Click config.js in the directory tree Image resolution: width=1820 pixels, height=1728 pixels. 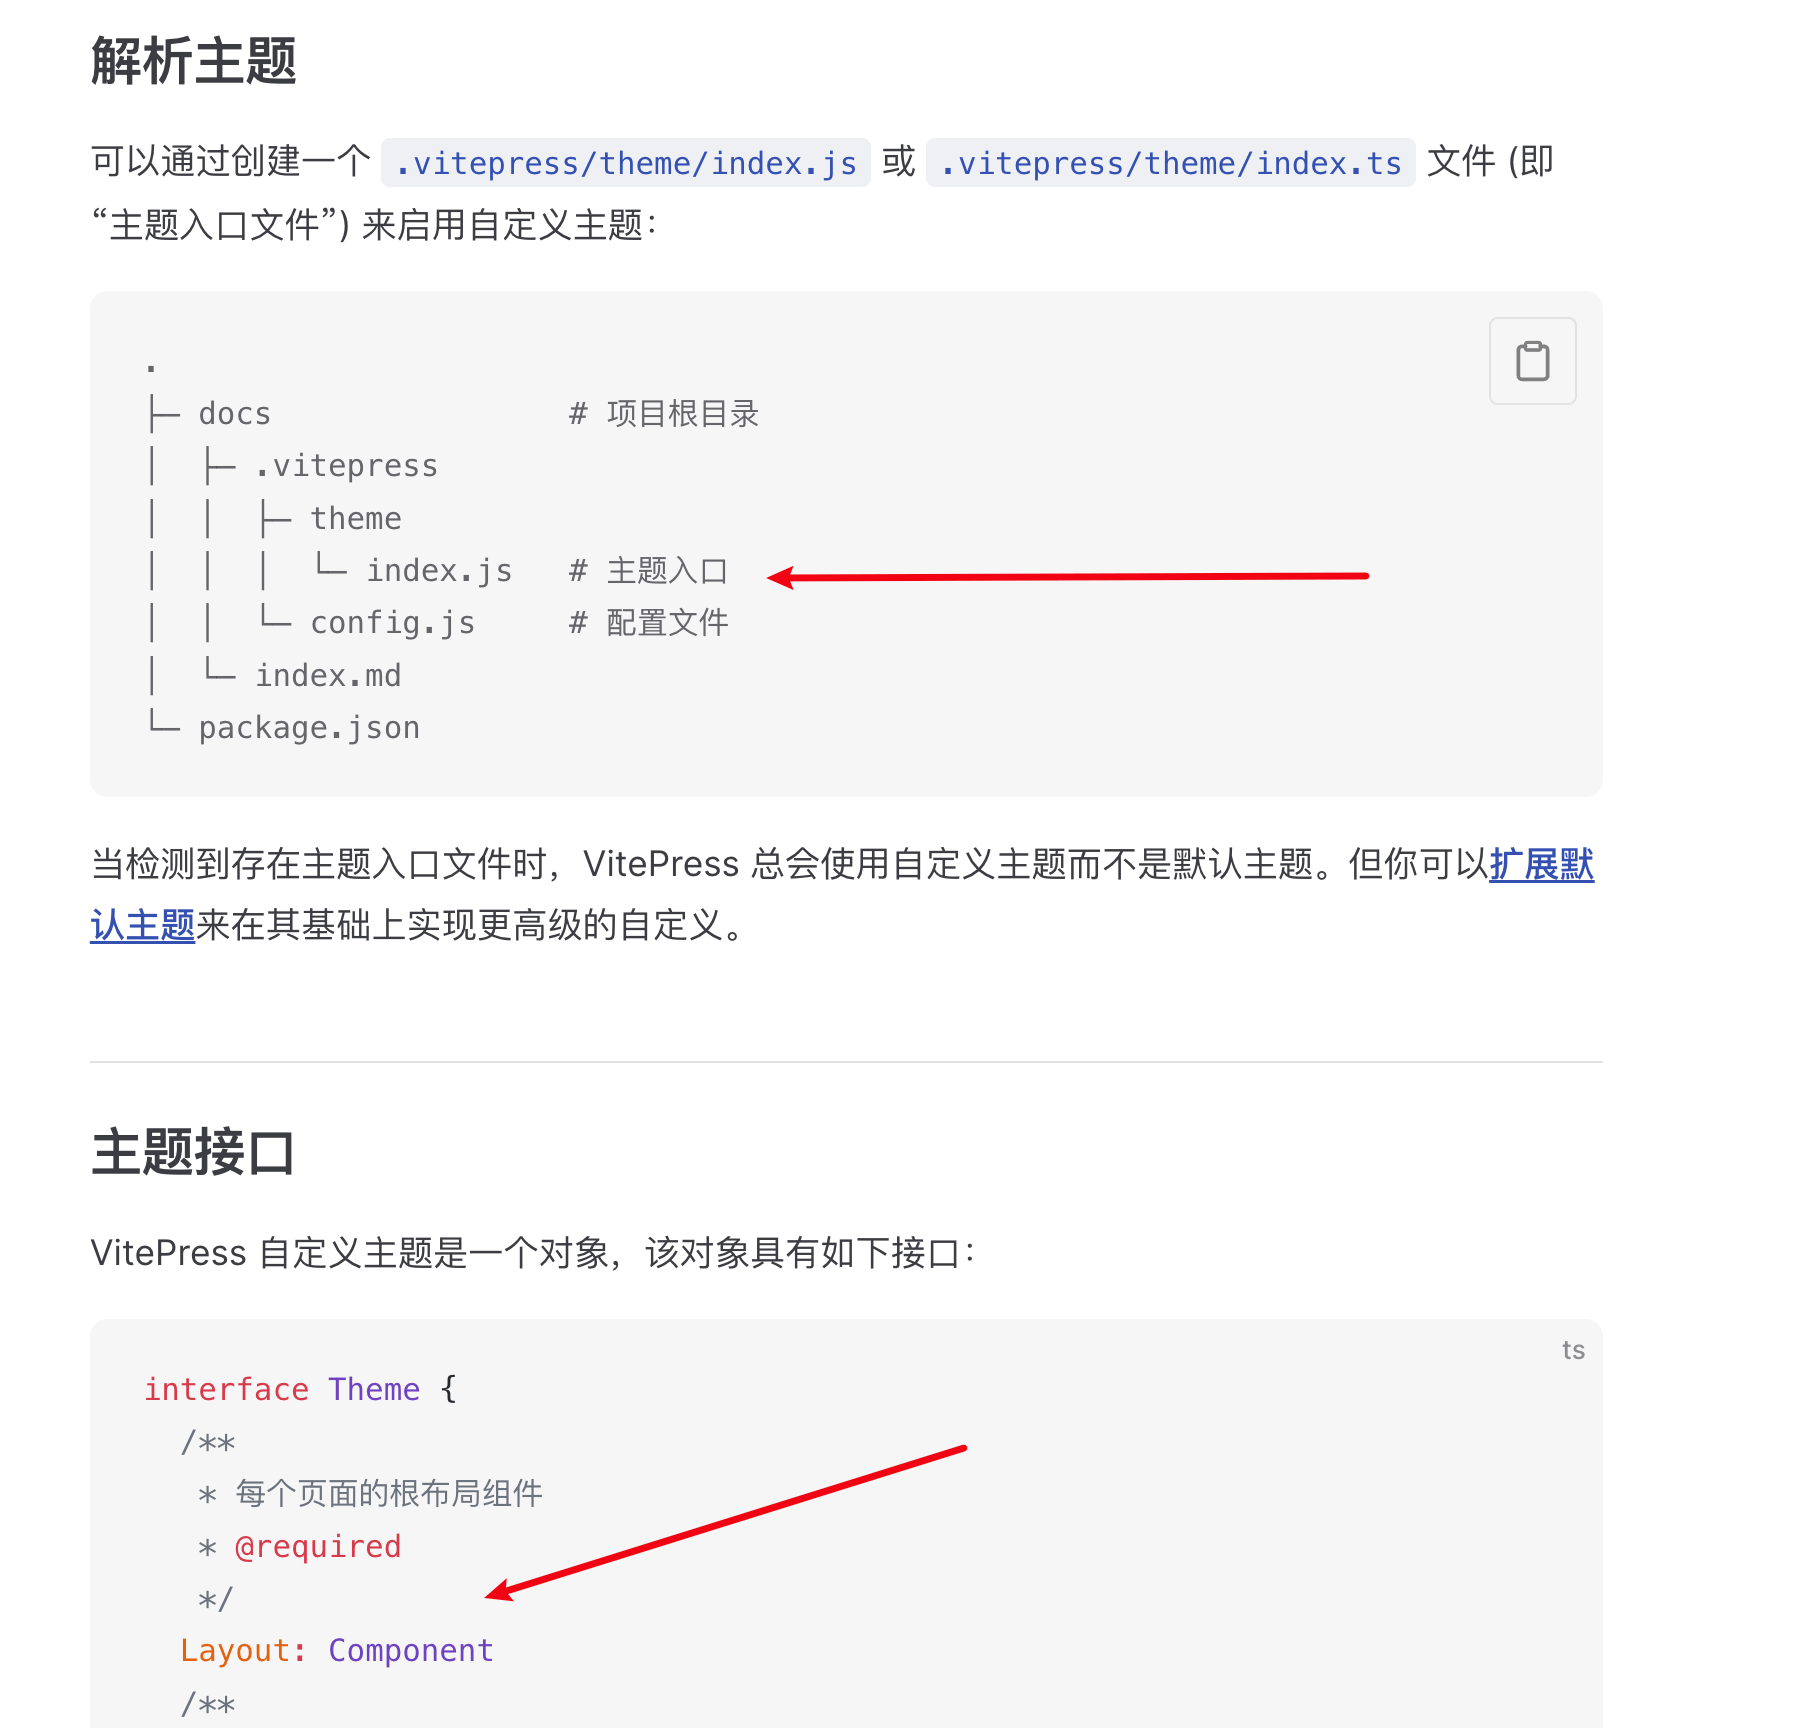pos(393,623)
